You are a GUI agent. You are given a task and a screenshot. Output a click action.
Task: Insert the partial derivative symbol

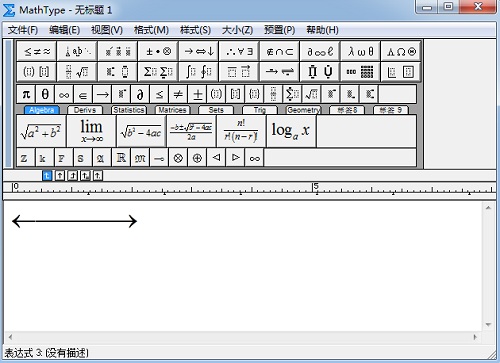(140, 94)
